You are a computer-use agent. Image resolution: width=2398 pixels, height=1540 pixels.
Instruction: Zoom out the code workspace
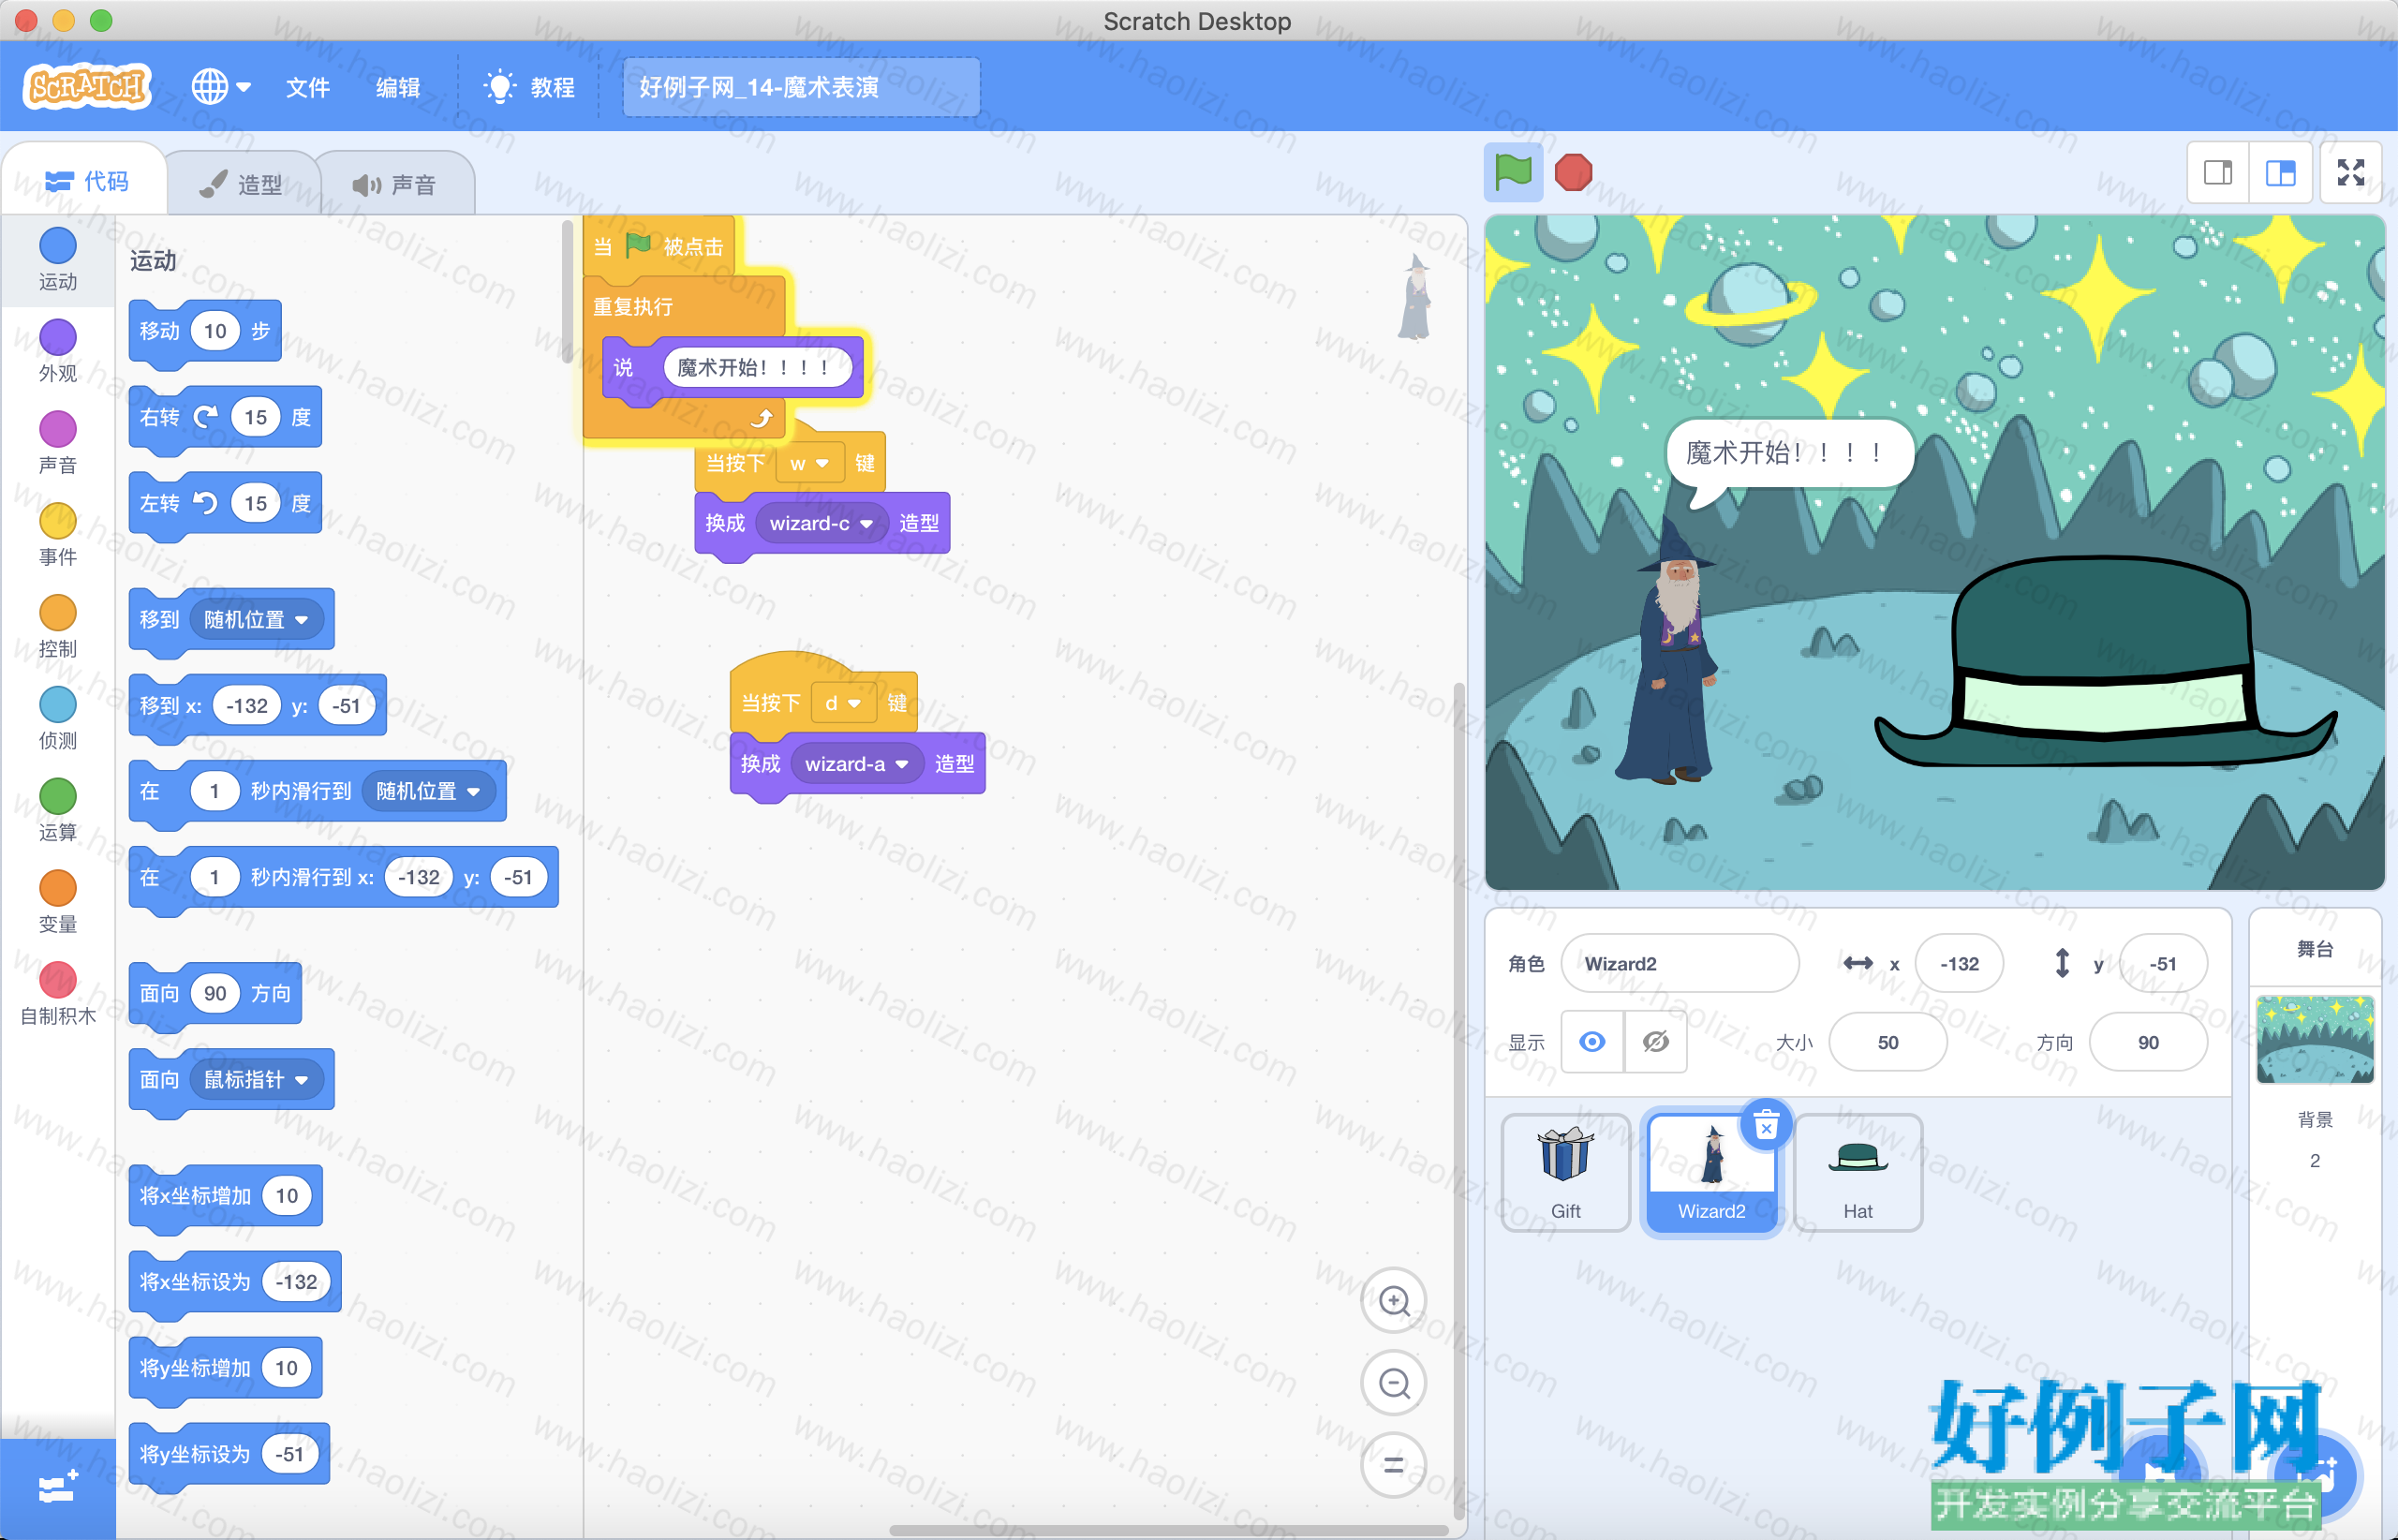click(x=1394, y=1383)
